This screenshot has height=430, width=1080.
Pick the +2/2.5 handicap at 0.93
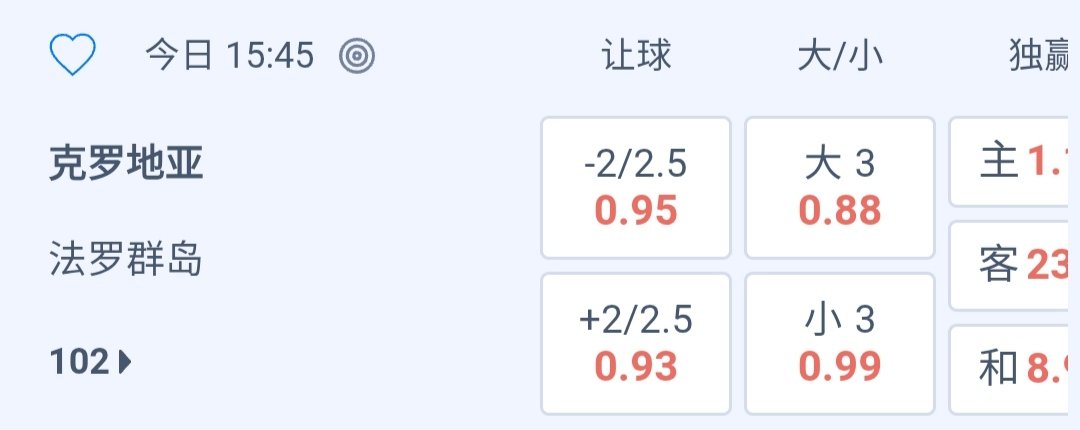pos(636,343)
